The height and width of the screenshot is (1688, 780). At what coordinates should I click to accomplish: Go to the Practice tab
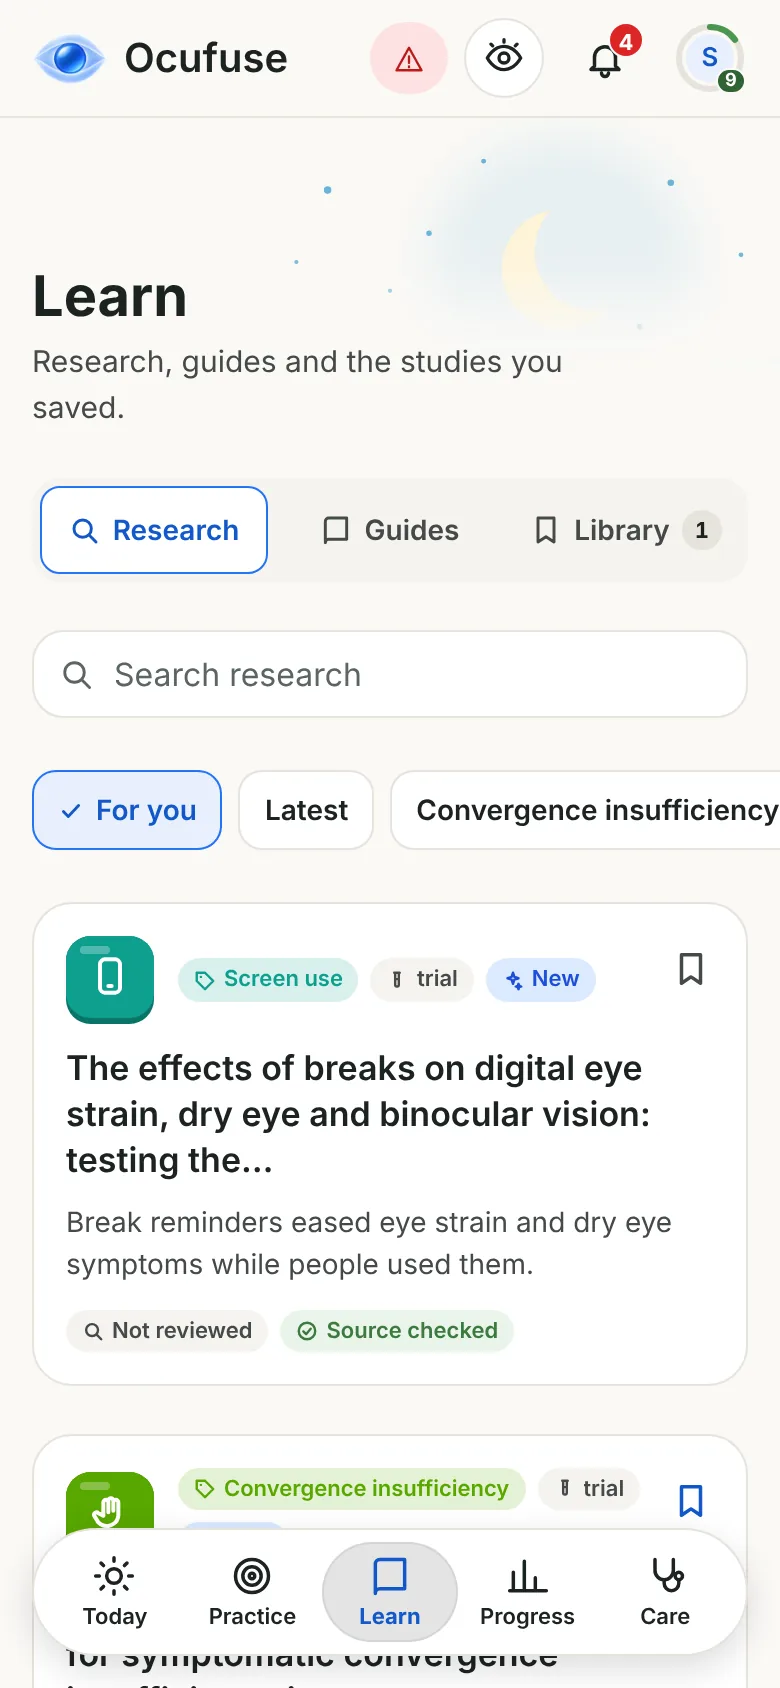[252, 1592]
